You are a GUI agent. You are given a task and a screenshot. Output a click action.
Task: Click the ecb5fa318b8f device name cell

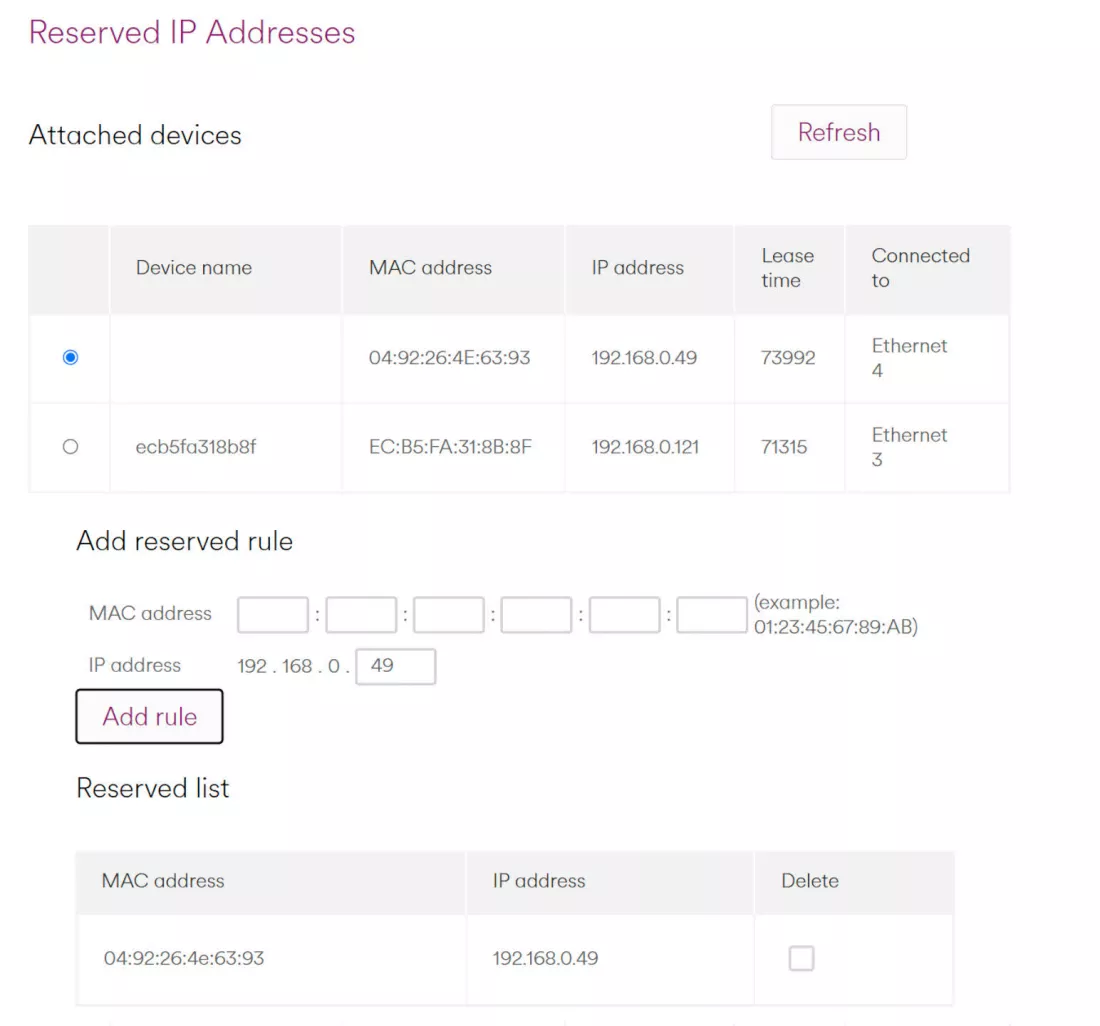pyautogui.click(x=196, y=447)
